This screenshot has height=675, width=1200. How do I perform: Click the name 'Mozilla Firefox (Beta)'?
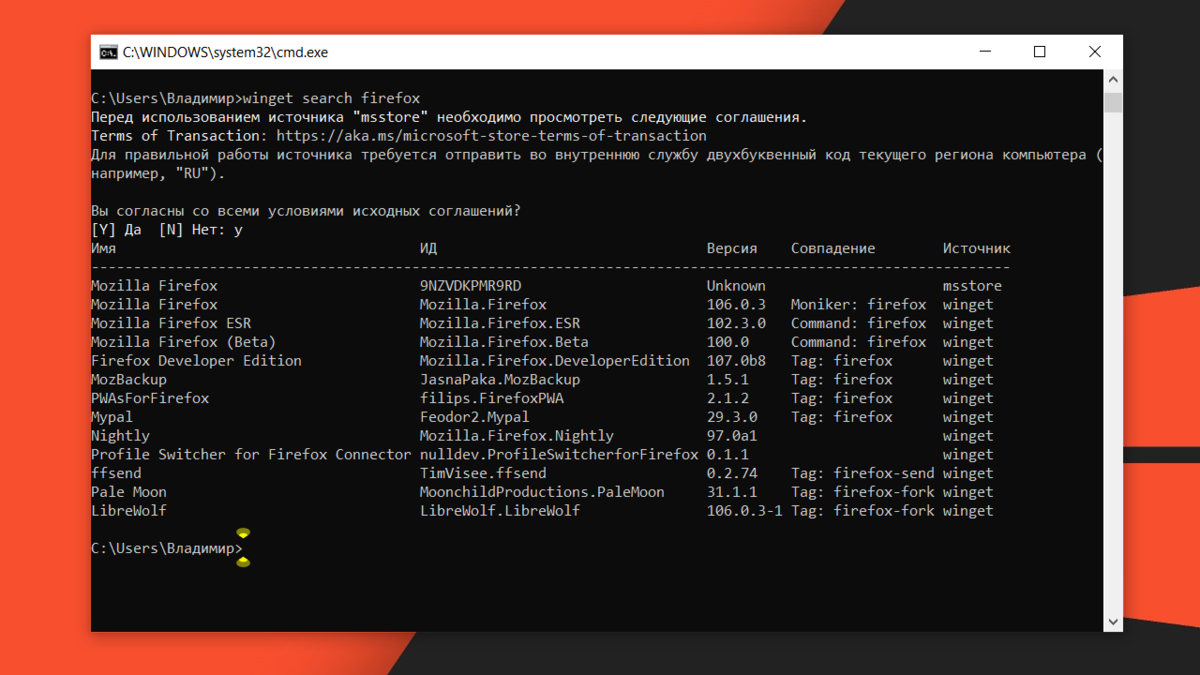[x=183, y=342]
